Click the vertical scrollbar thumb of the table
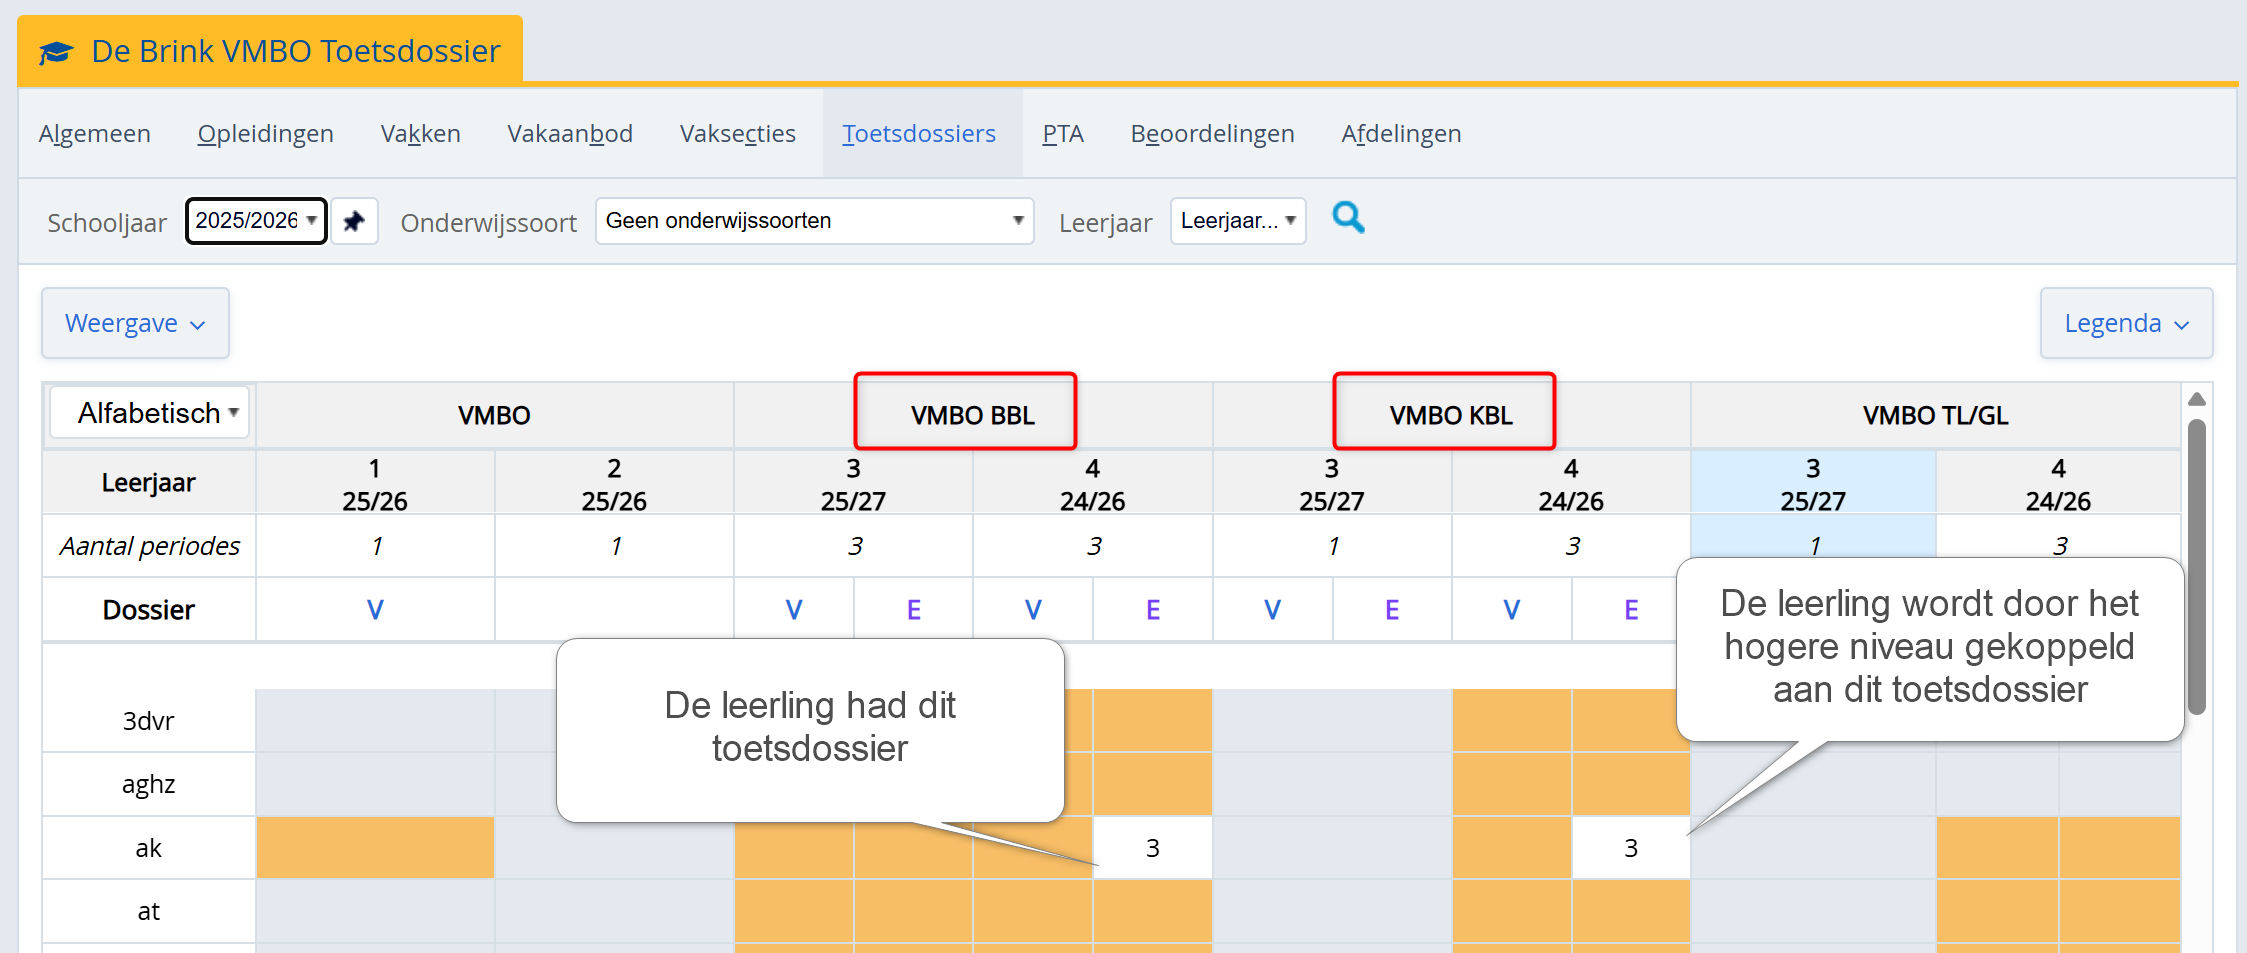 click(x=2196, y=565)
